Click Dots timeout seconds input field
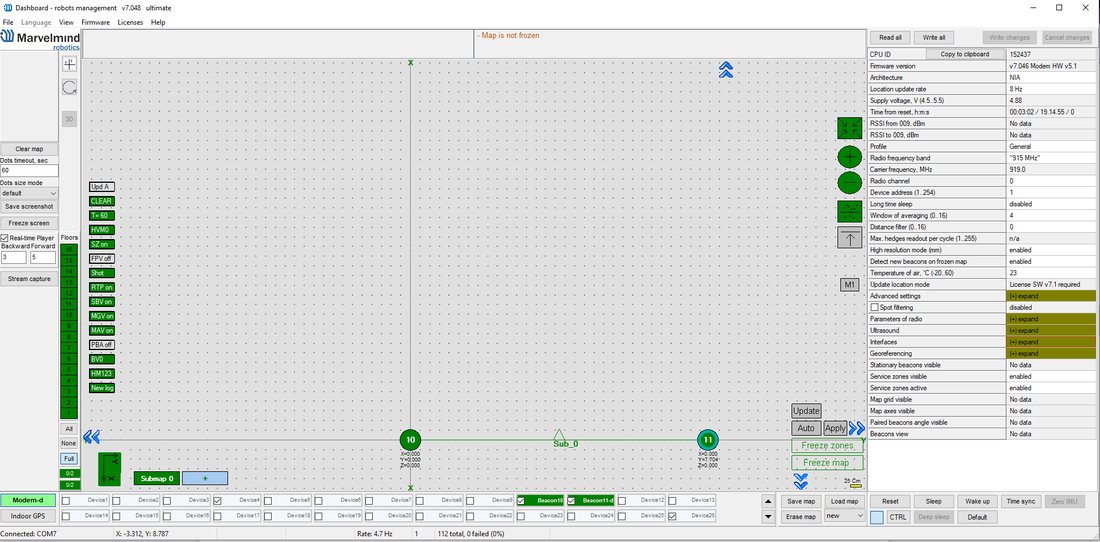 (29, 170)
